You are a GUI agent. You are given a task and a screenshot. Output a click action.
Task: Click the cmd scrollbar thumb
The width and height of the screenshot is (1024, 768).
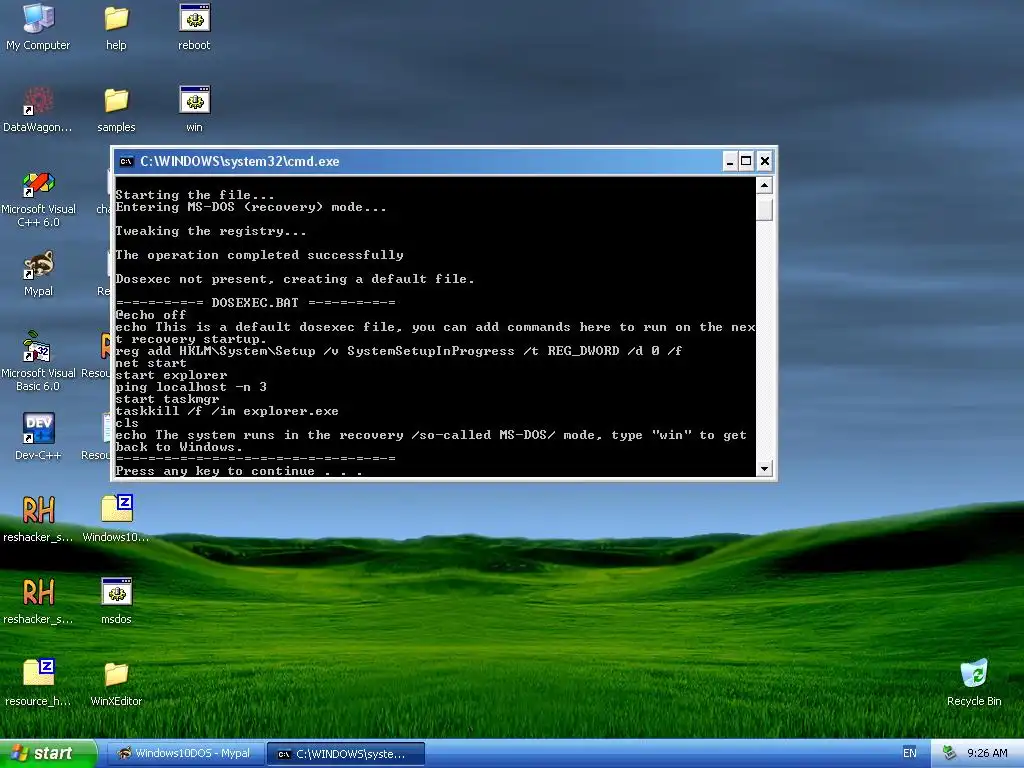[x=764, y=209]
